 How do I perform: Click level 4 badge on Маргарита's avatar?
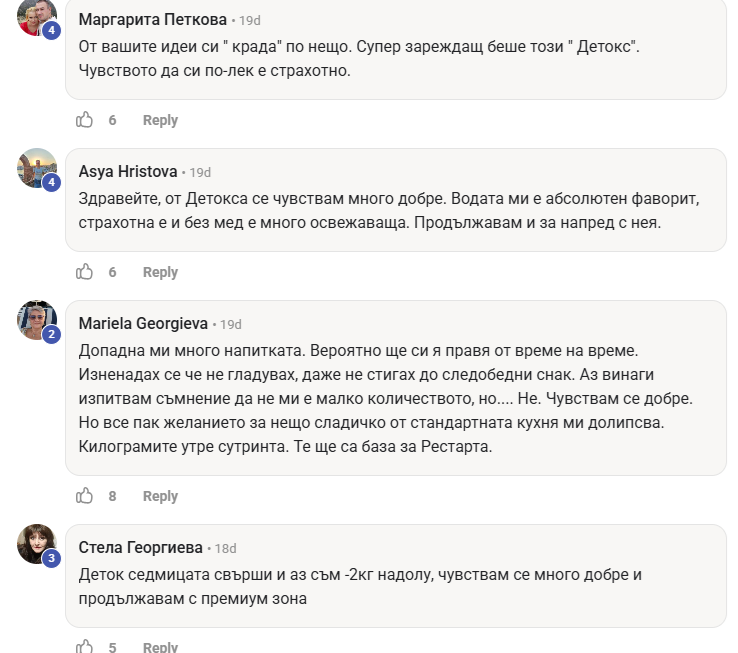(x=52, y=30)
